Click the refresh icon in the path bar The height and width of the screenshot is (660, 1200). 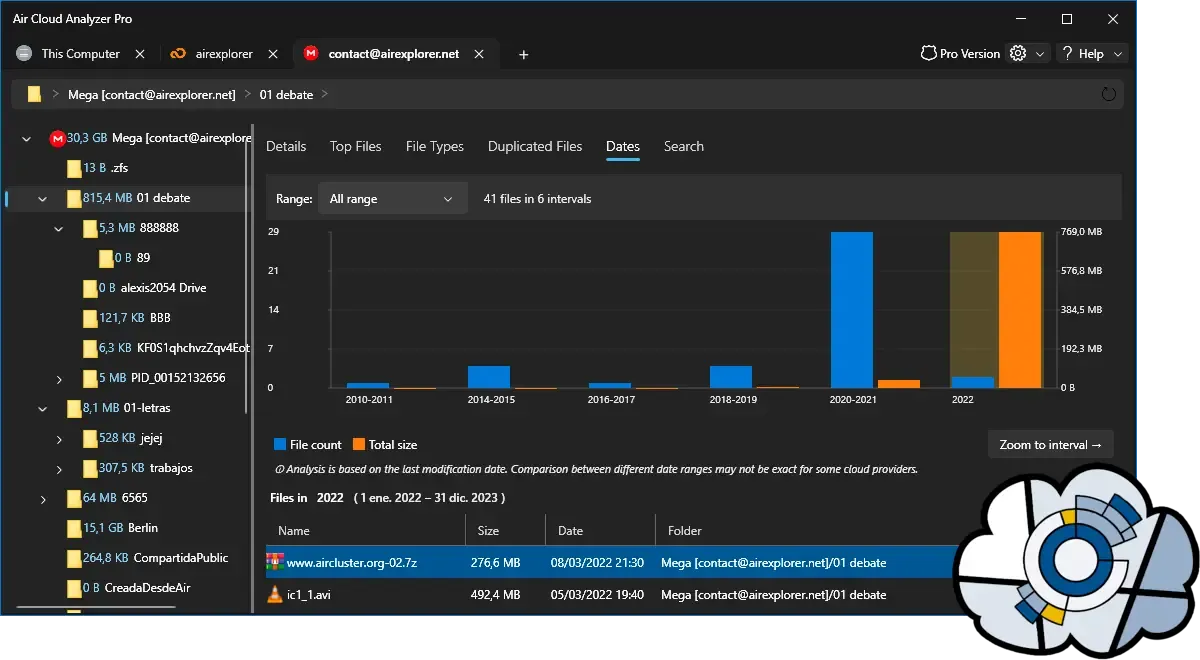(1108, 94)
